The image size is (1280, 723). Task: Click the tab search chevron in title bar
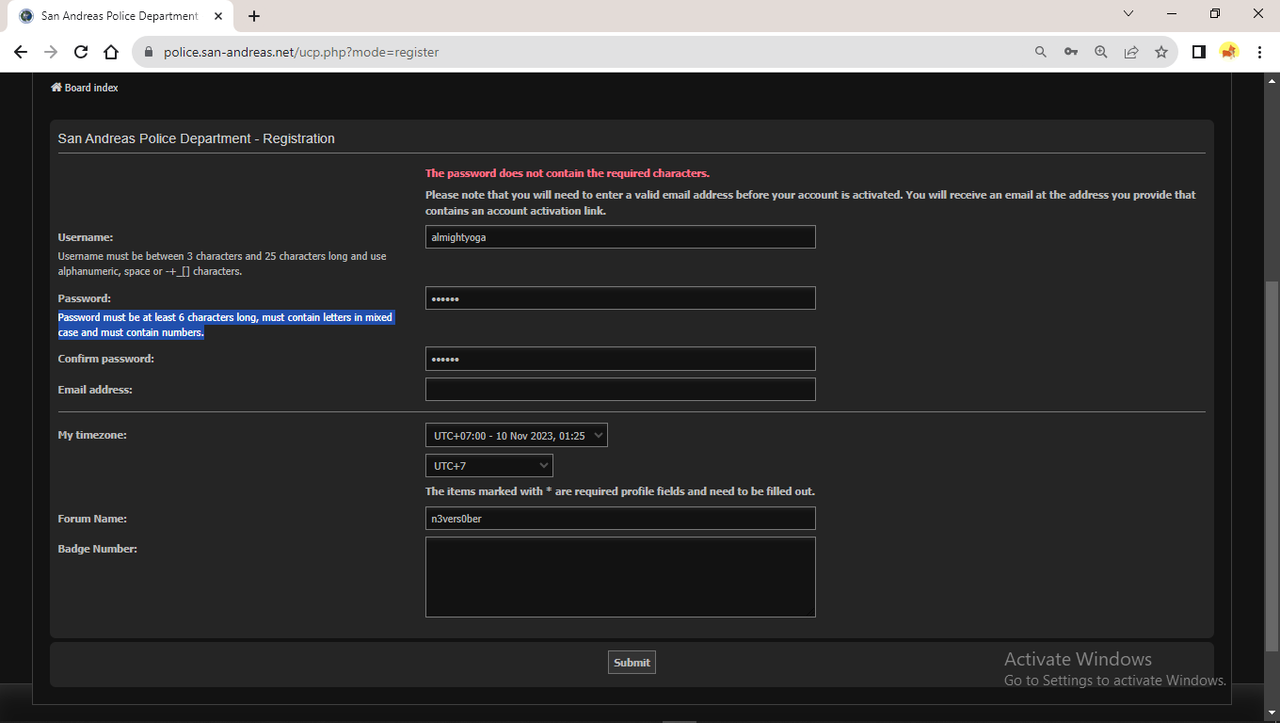click(1129, 14)
